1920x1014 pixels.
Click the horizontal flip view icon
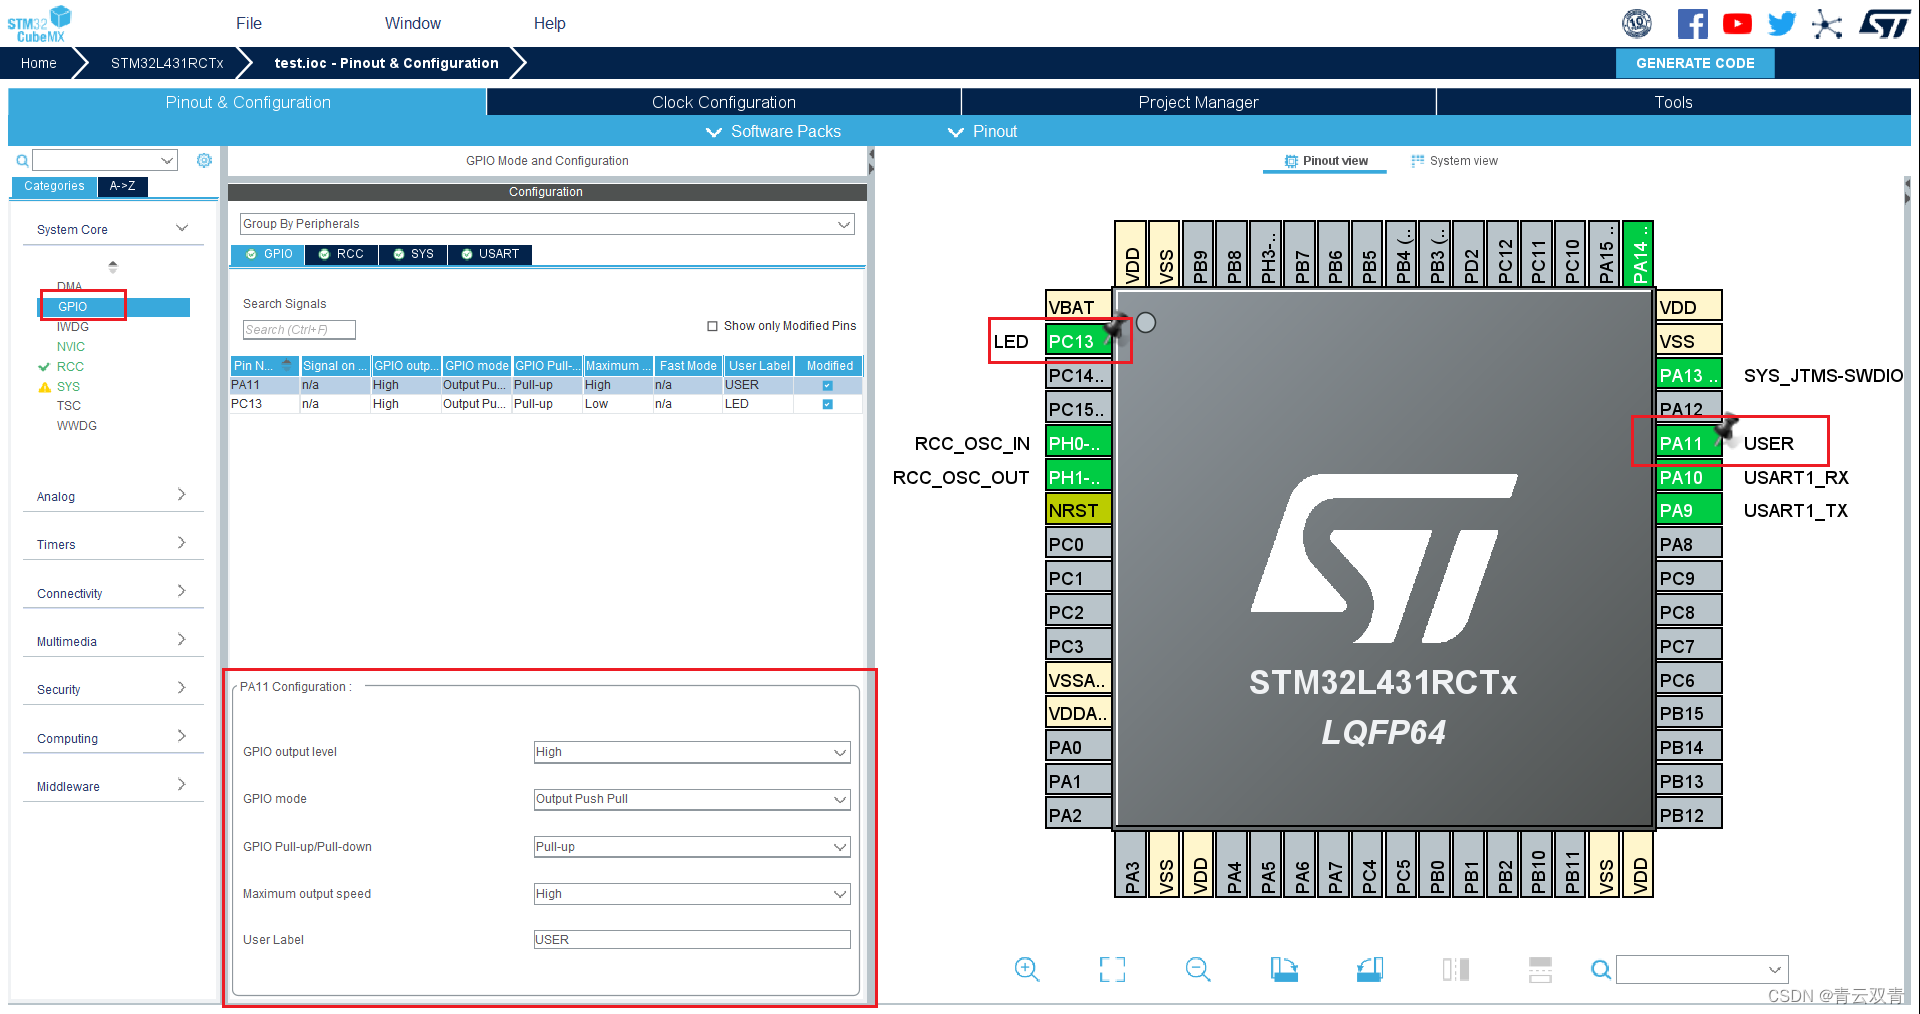pos(1456,969)
